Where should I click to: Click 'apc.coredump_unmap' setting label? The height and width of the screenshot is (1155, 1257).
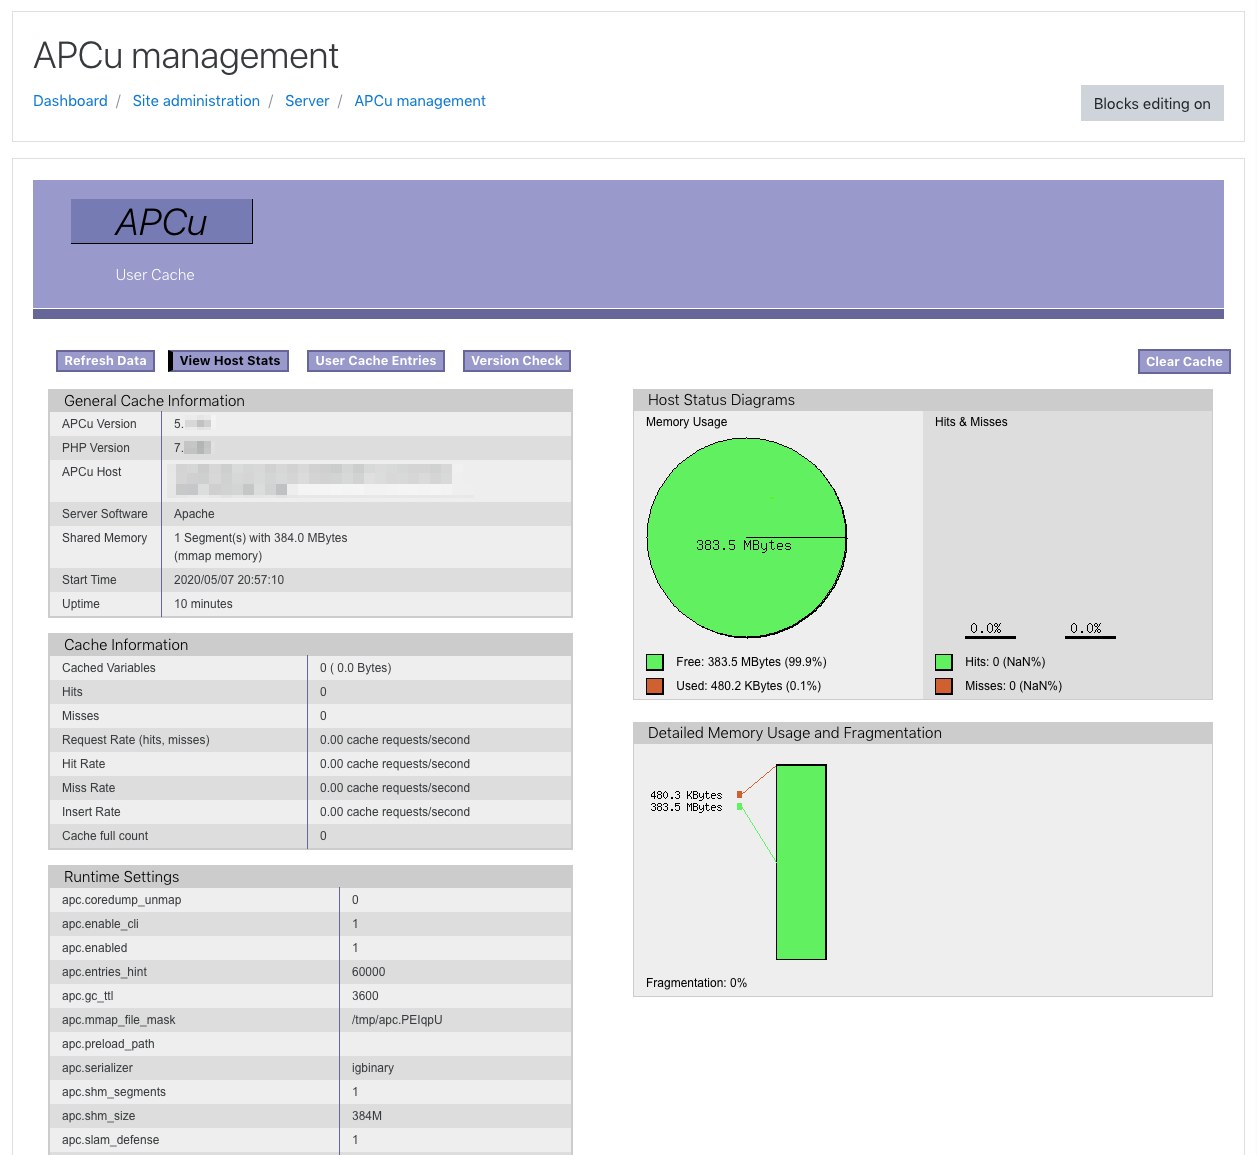(121, 900)
